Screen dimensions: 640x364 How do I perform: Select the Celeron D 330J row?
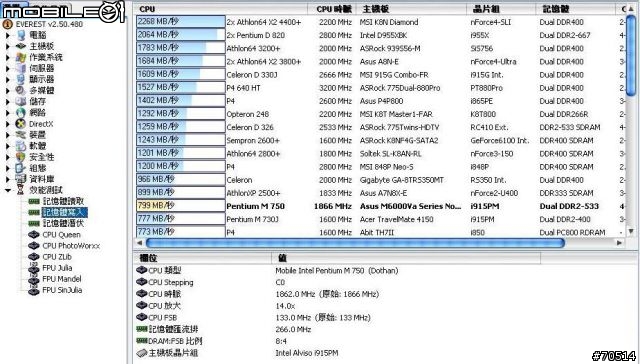pyautogui.click(x=380, y=75)
